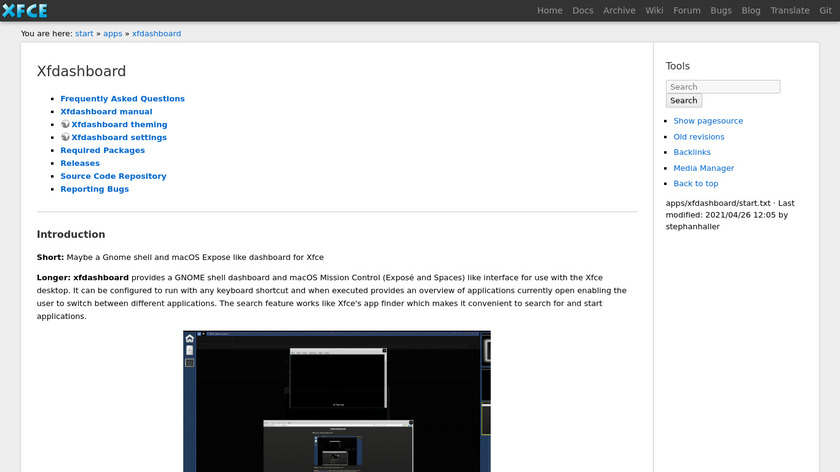Open Old revisions link
The height and width of the screenshot is (472, 840).
coord(699,137)
